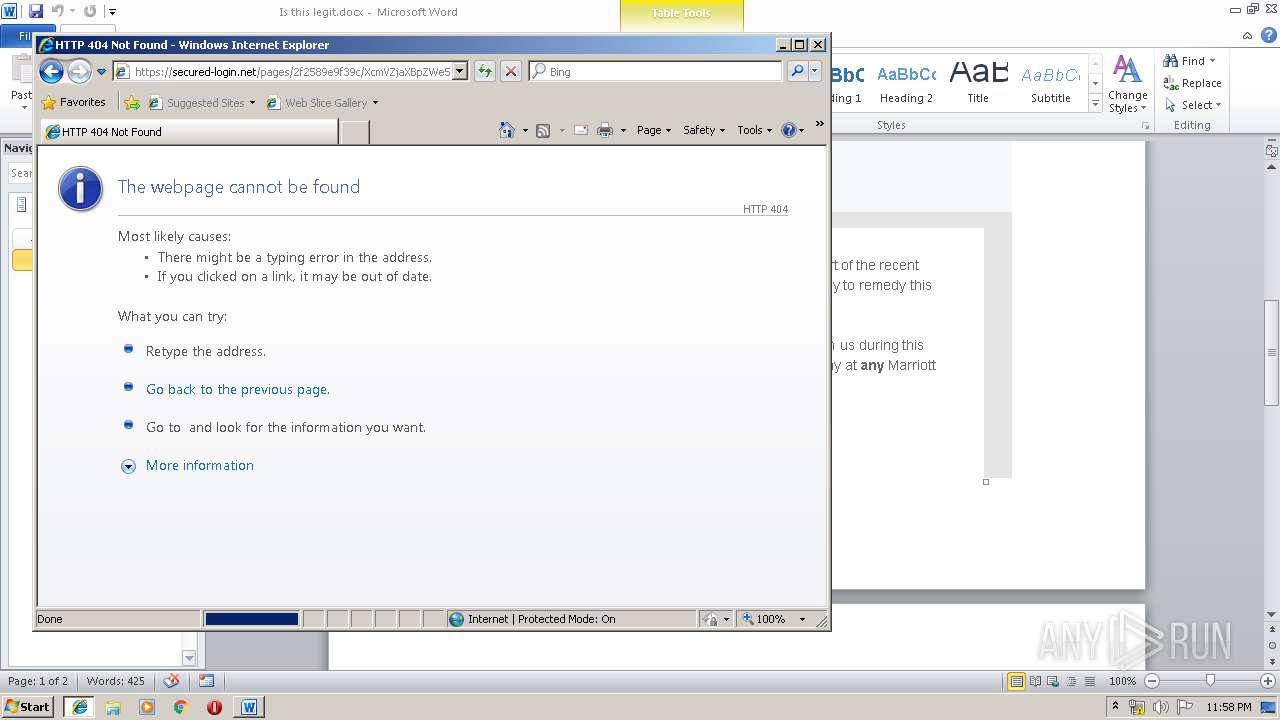The height and width of the screenshot is (720, 1280).
Task: Expand the Print options dropdown arrow
Action: click(623, 130)
